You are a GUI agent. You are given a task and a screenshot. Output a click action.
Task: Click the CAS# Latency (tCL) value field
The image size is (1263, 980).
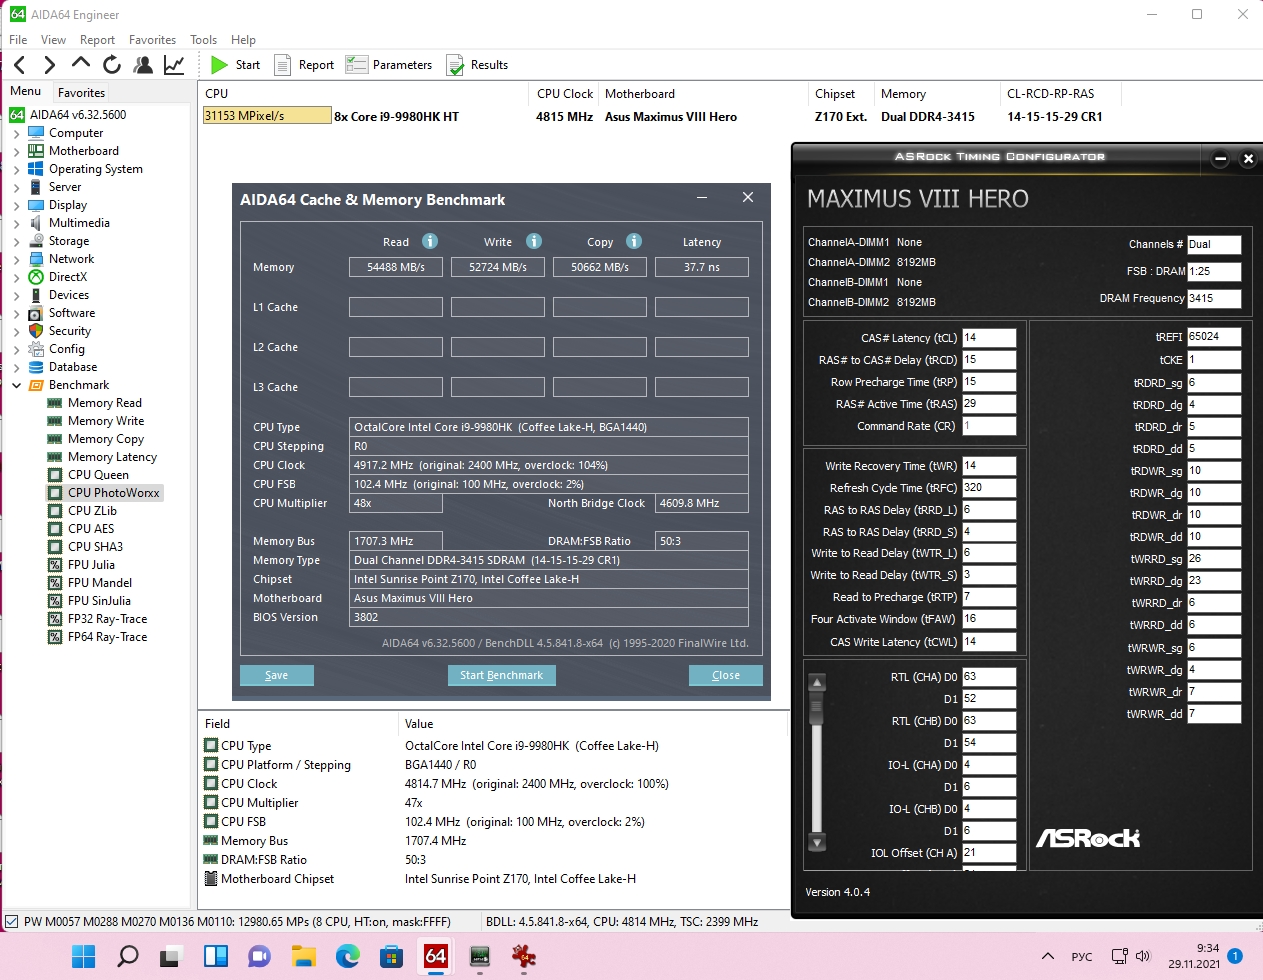click(x=989, y=338)
